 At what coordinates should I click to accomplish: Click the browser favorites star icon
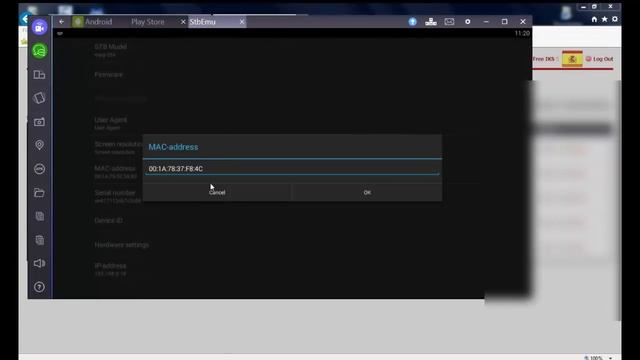[x=604, y=19]
